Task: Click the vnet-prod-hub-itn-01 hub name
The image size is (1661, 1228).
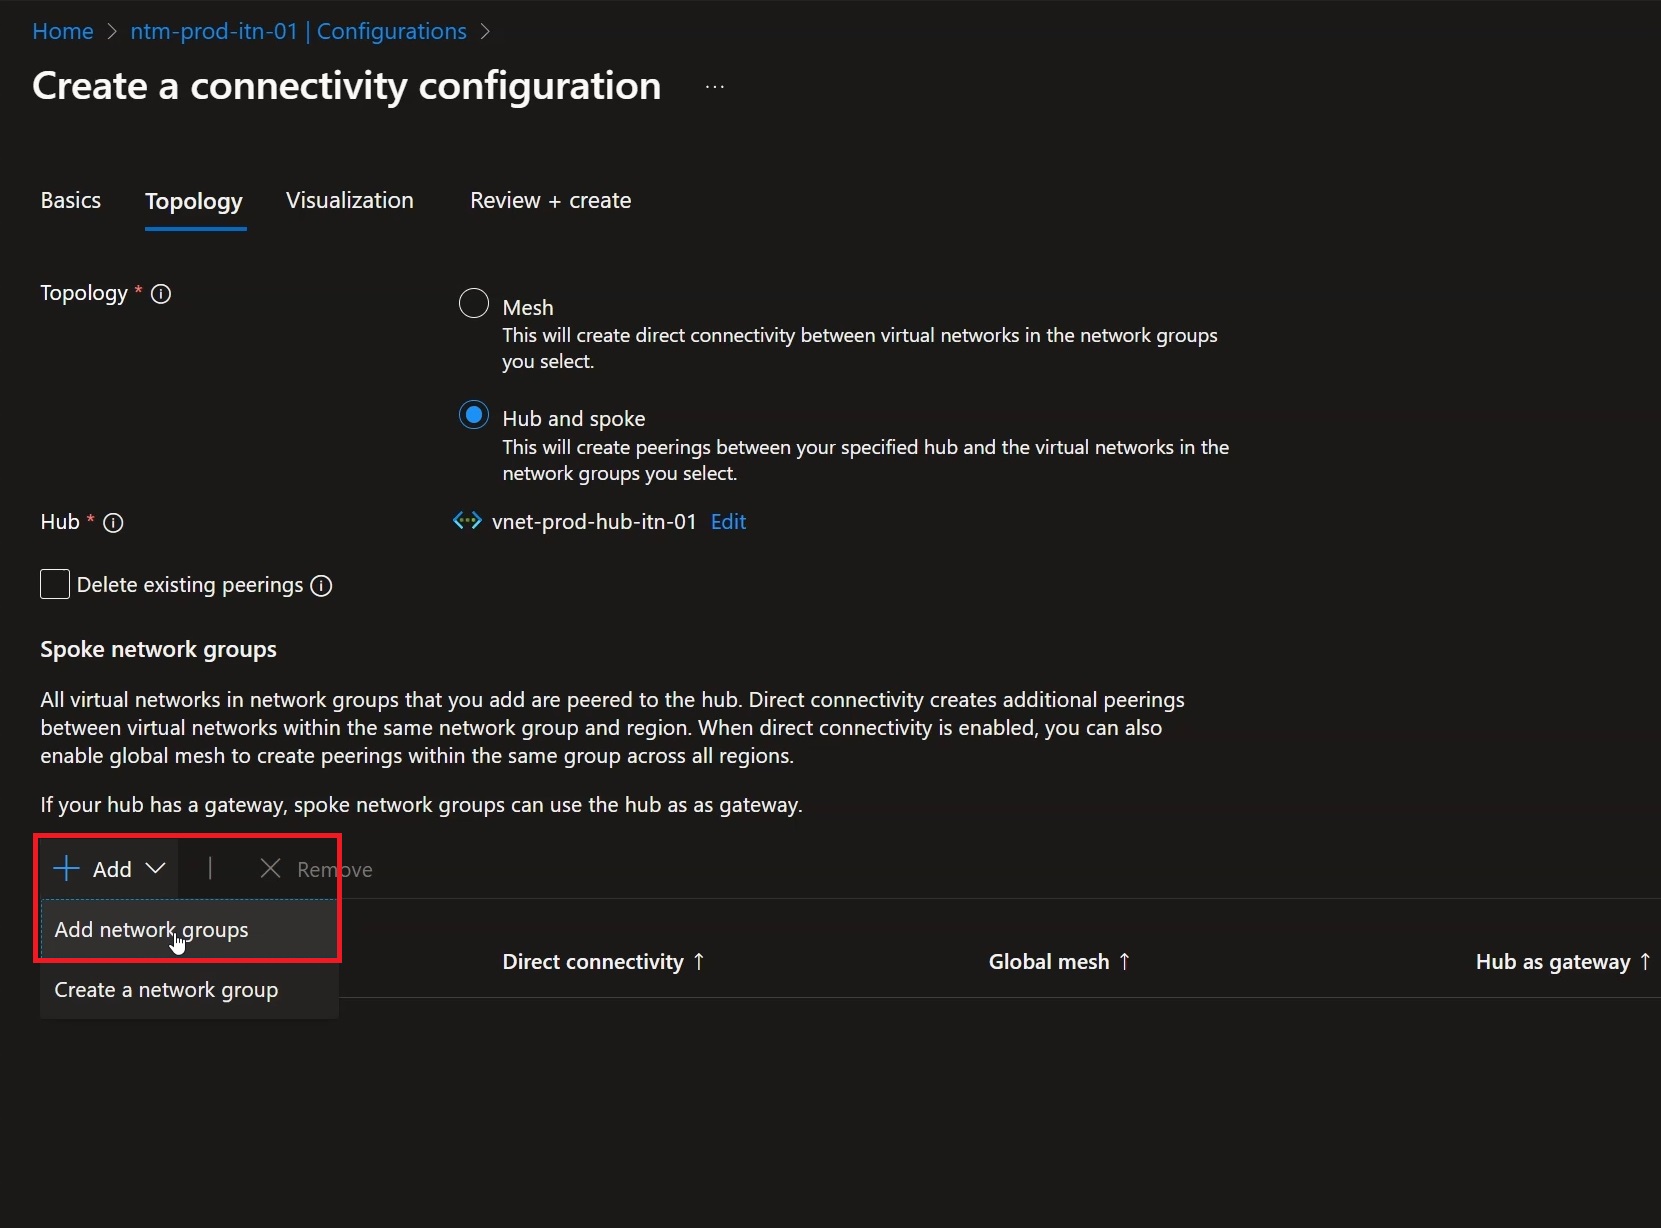Action: [594, 521]
